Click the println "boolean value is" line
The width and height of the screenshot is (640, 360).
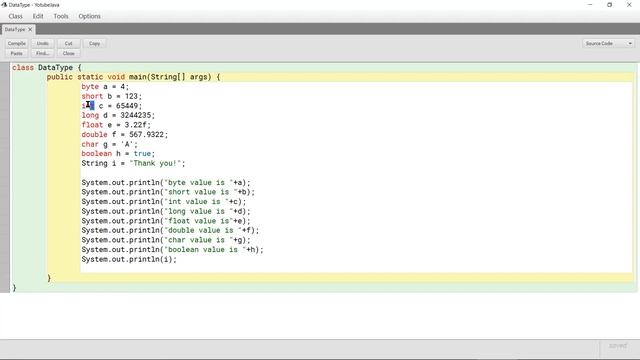[x=172, y=249]
